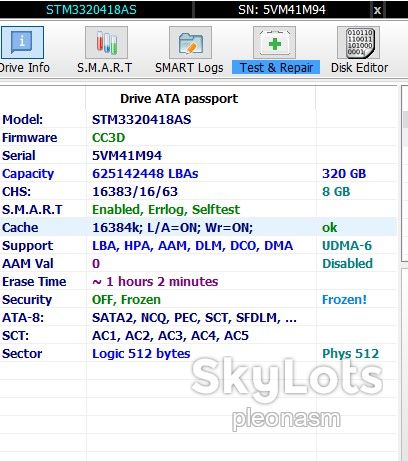
Task: Click the SN: 5VM41M94 title tab
Action: point(282,9)
